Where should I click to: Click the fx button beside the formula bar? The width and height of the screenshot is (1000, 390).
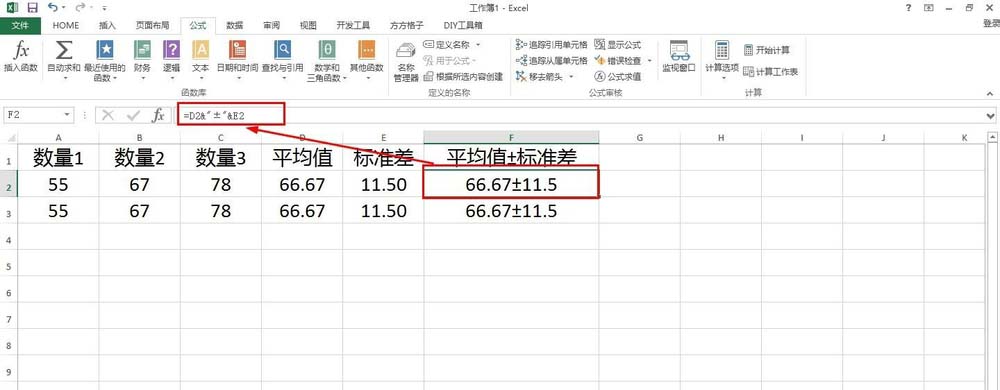[158, 115]
